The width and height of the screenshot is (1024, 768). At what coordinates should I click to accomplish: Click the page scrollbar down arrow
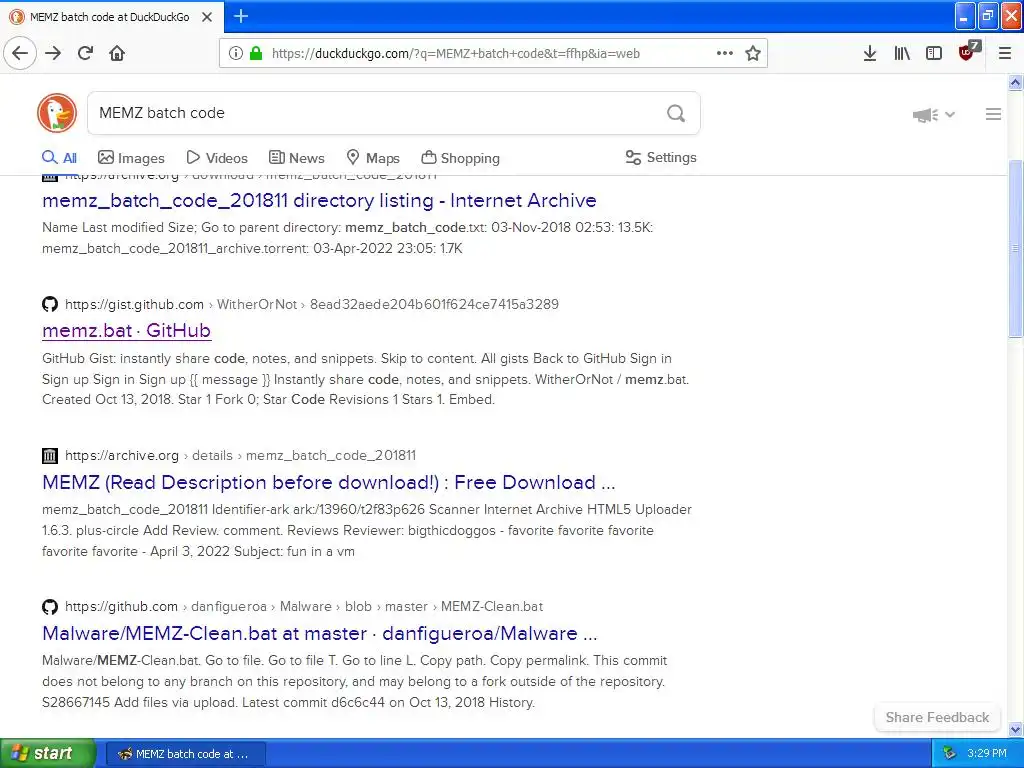tap(1016, 729)
